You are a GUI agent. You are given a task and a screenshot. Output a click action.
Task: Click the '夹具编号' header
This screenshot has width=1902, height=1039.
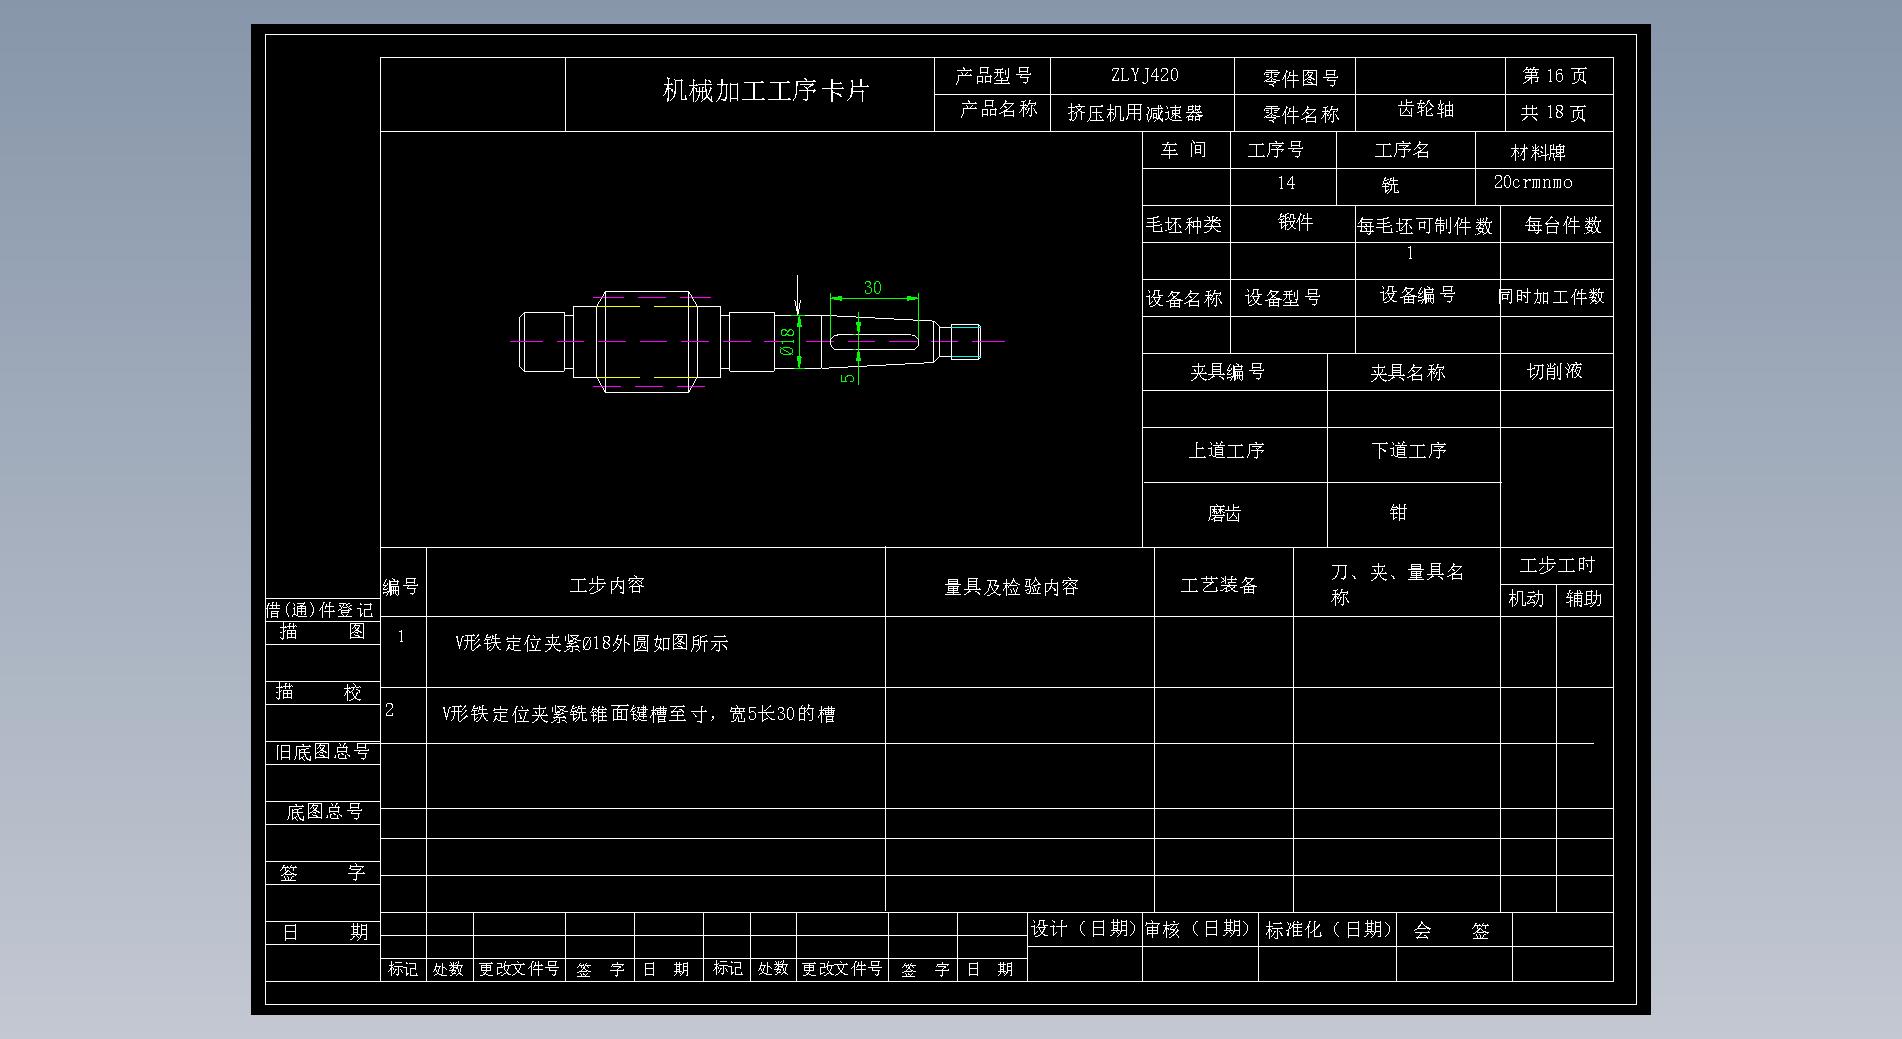coord(1227,372)
